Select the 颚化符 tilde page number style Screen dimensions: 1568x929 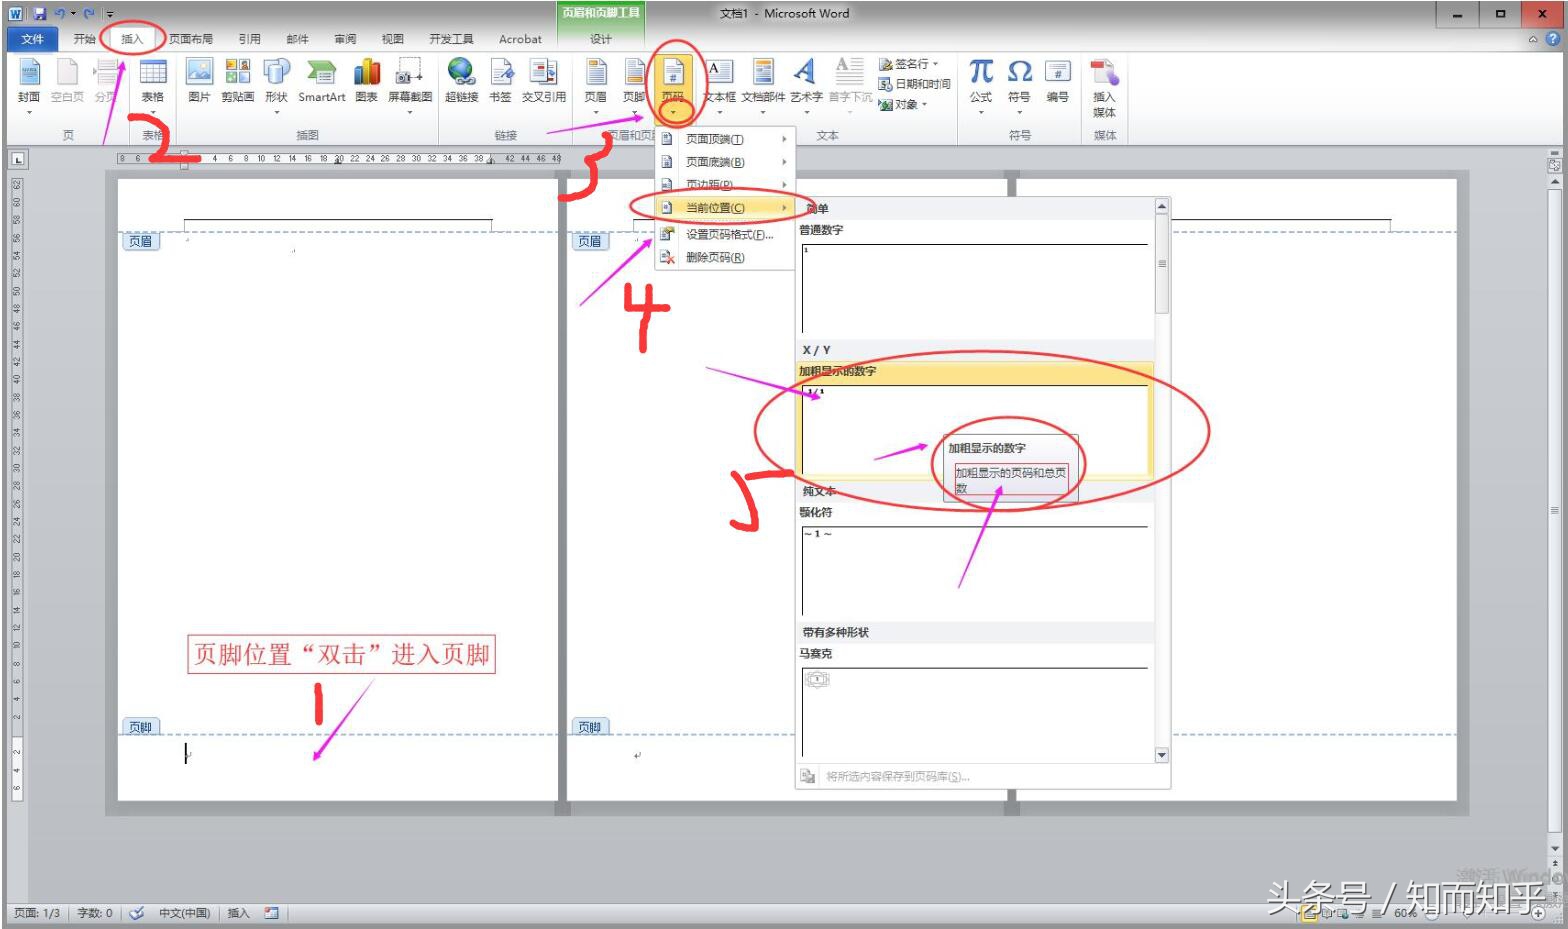[975, 562]
